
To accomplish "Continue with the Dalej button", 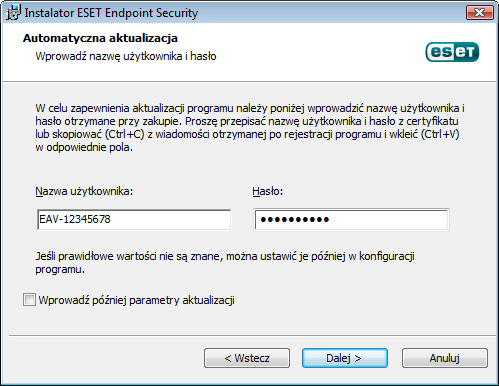I will [x=345, y=358].
